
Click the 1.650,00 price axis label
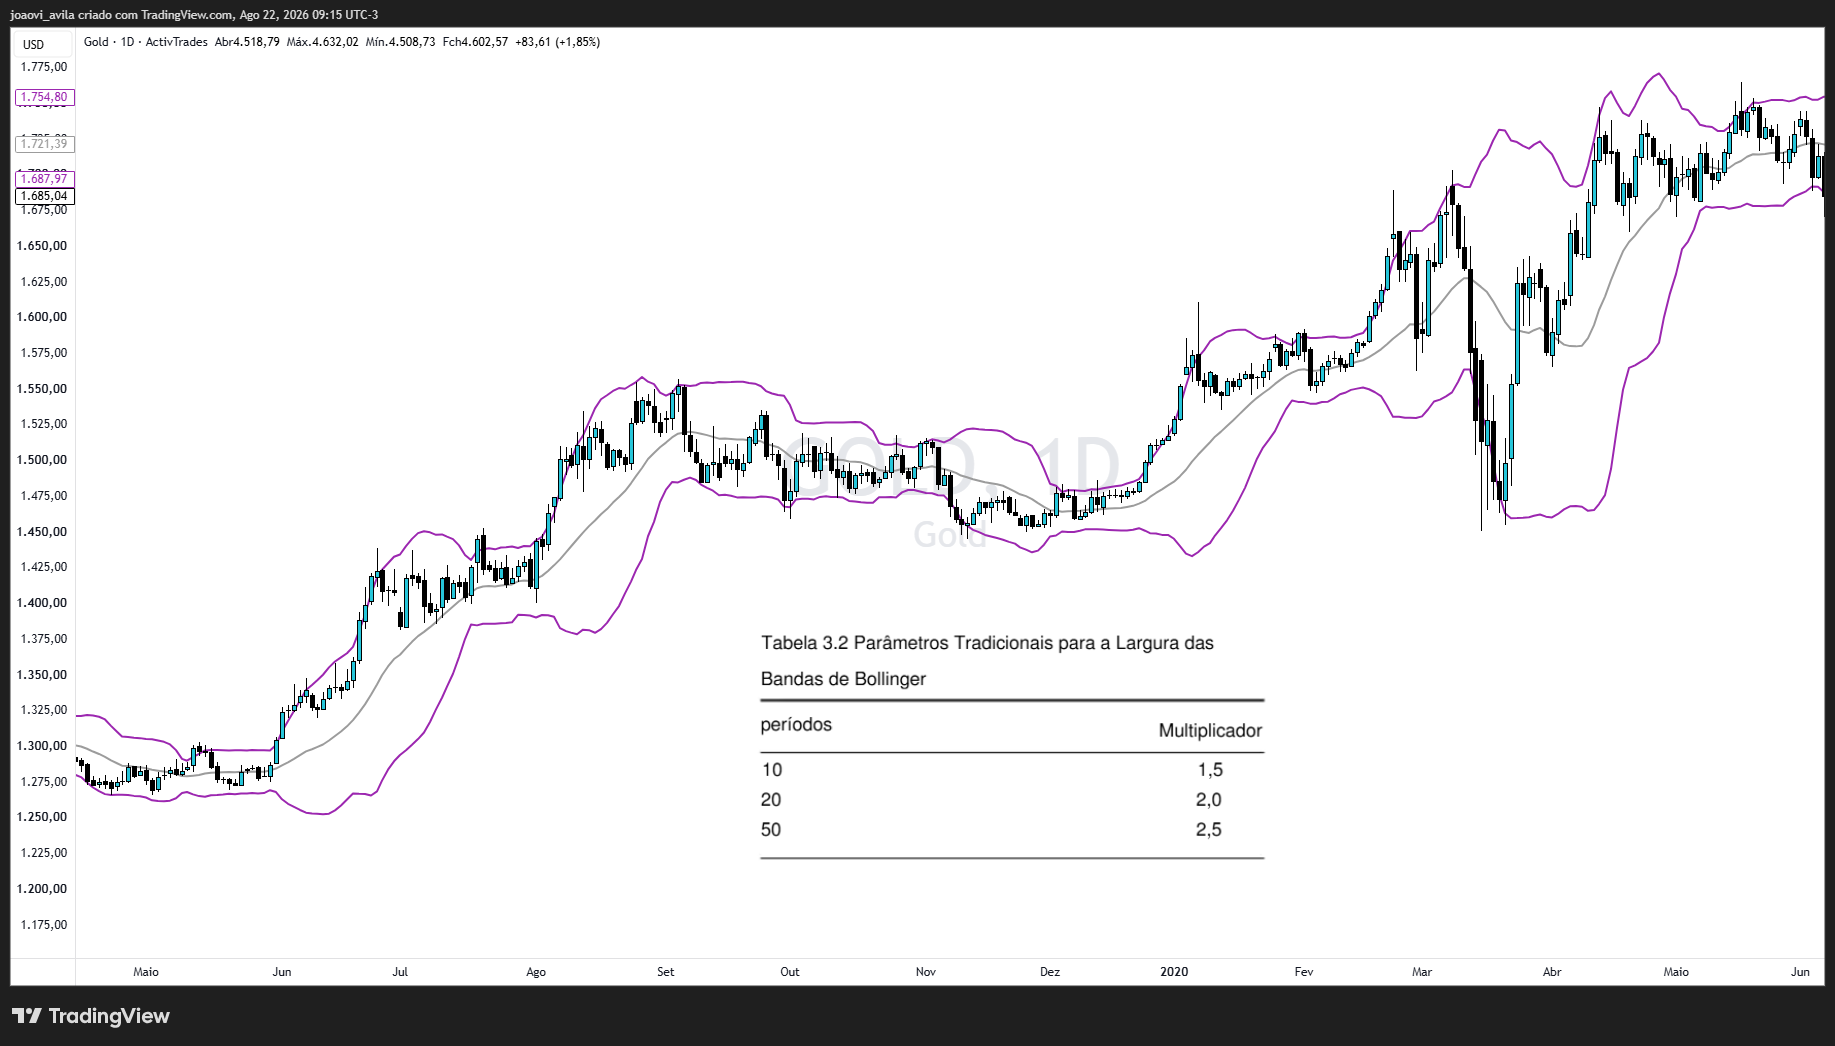(x=44, y=246)
